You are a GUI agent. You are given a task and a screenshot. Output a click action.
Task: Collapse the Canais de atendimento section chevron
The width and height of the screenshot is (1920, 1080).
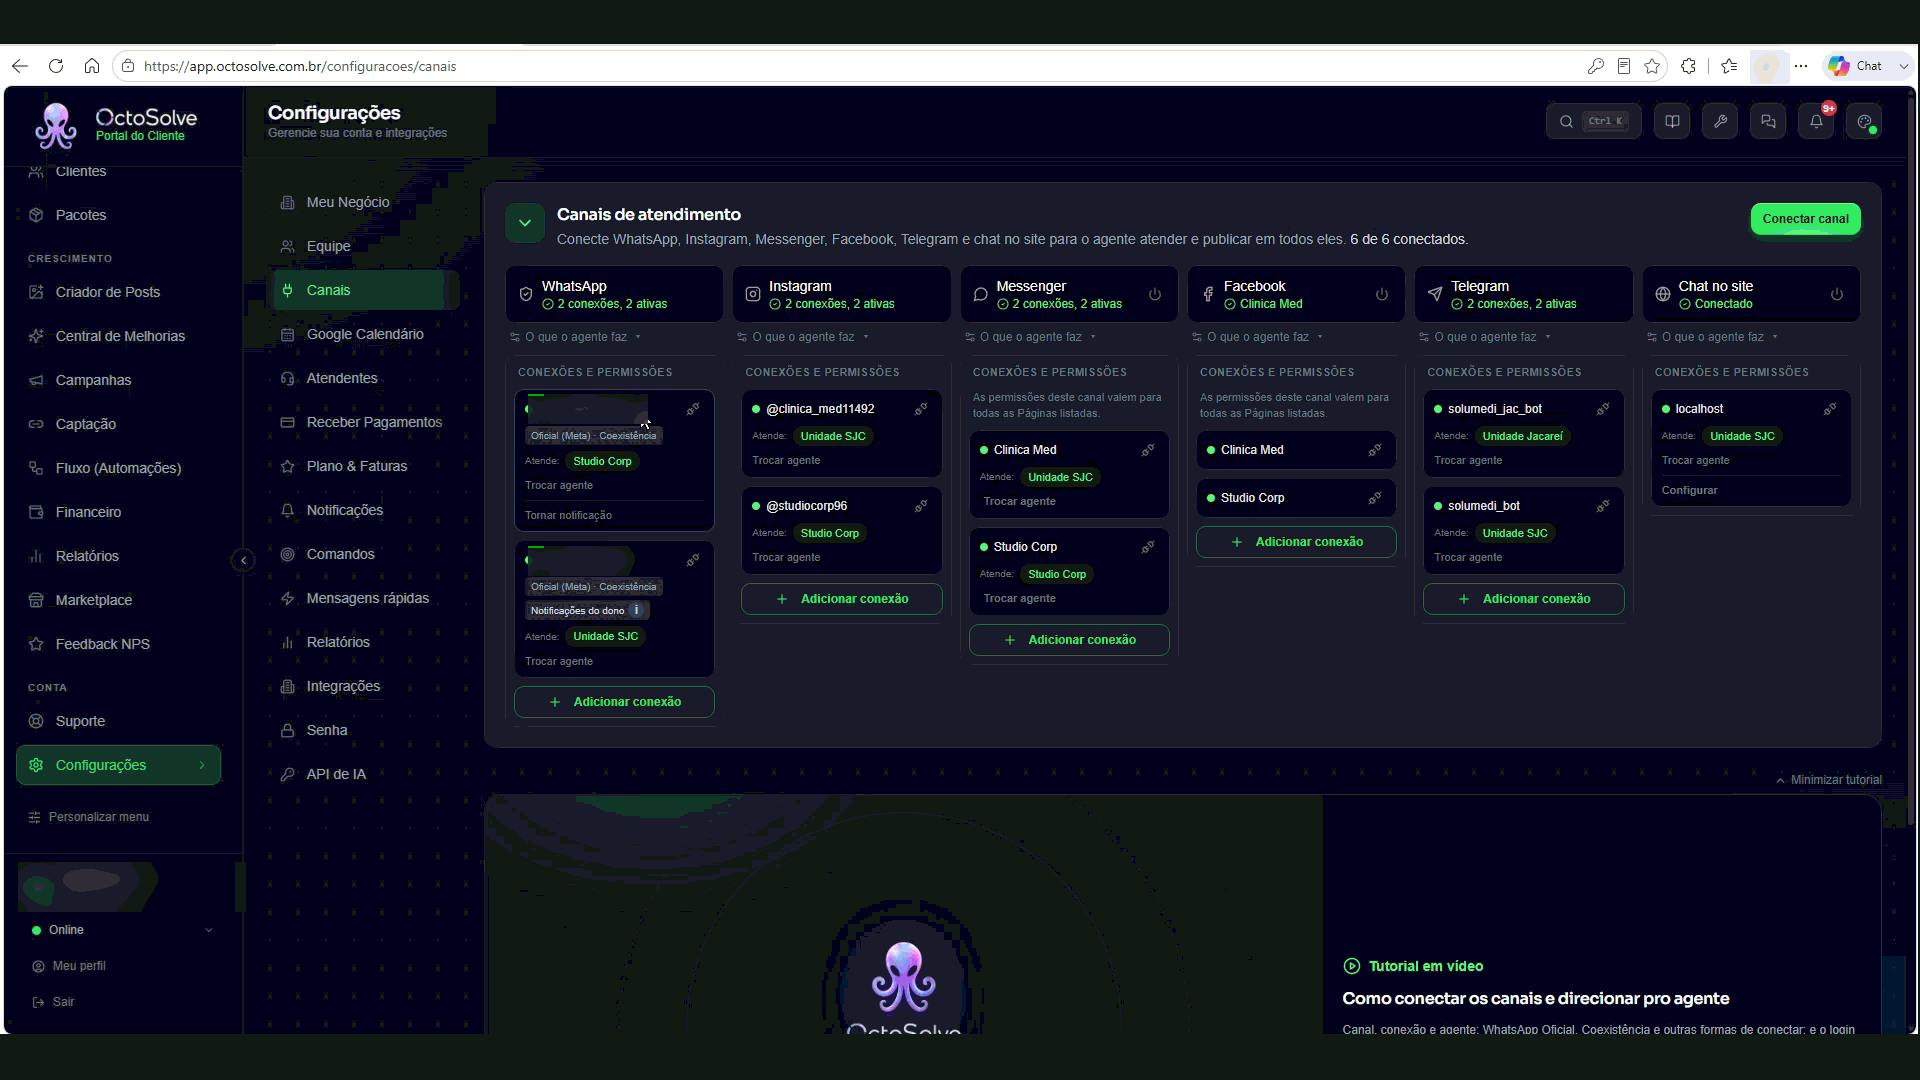(x=525, y=223)
